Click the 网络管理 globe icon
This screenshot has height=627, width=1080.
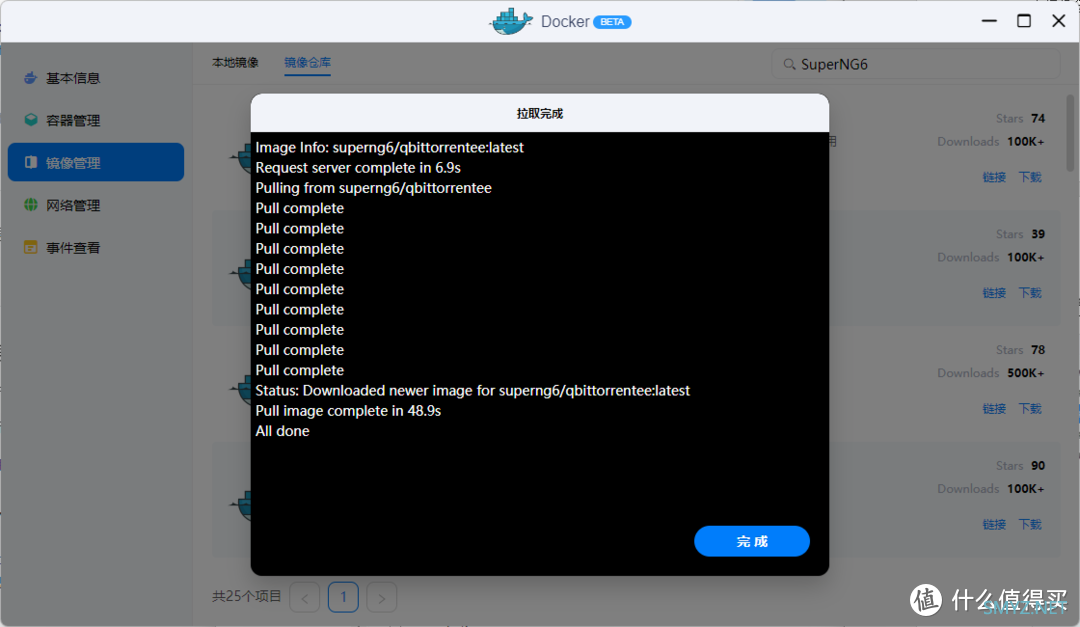coord(30,205)
